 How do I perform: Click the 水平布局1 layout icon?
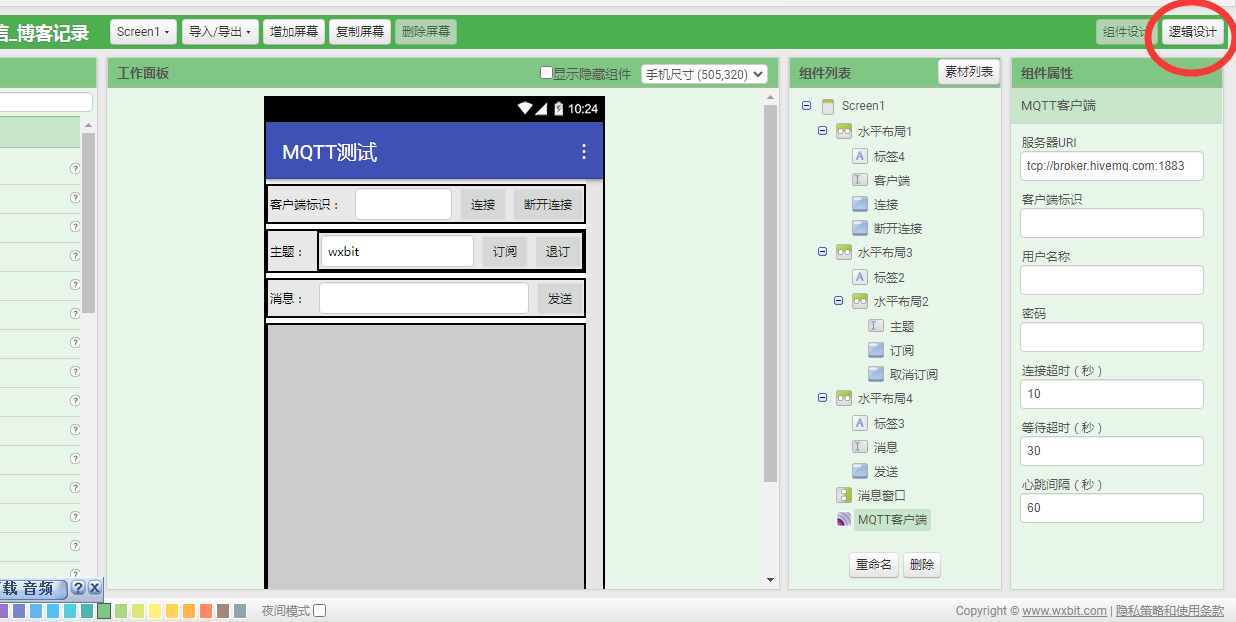click(844, 131)
